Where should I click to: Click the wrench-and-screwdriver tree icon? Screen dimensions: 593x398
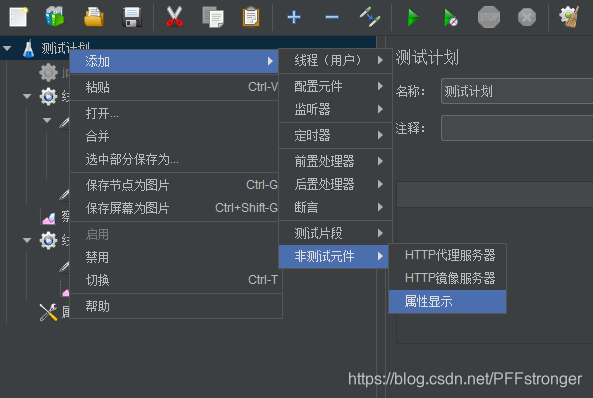[x=48, y=312]
